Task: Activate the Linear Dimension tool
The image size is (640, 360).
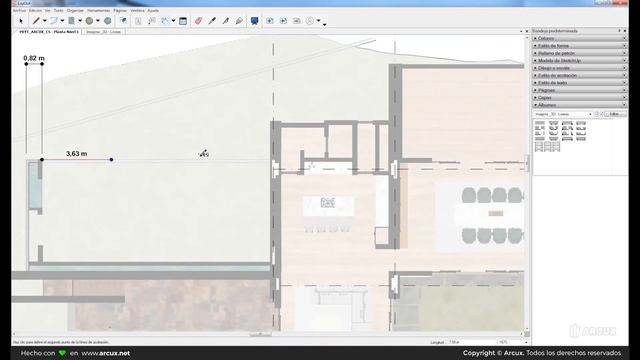Action: click(x=165, y=21)
